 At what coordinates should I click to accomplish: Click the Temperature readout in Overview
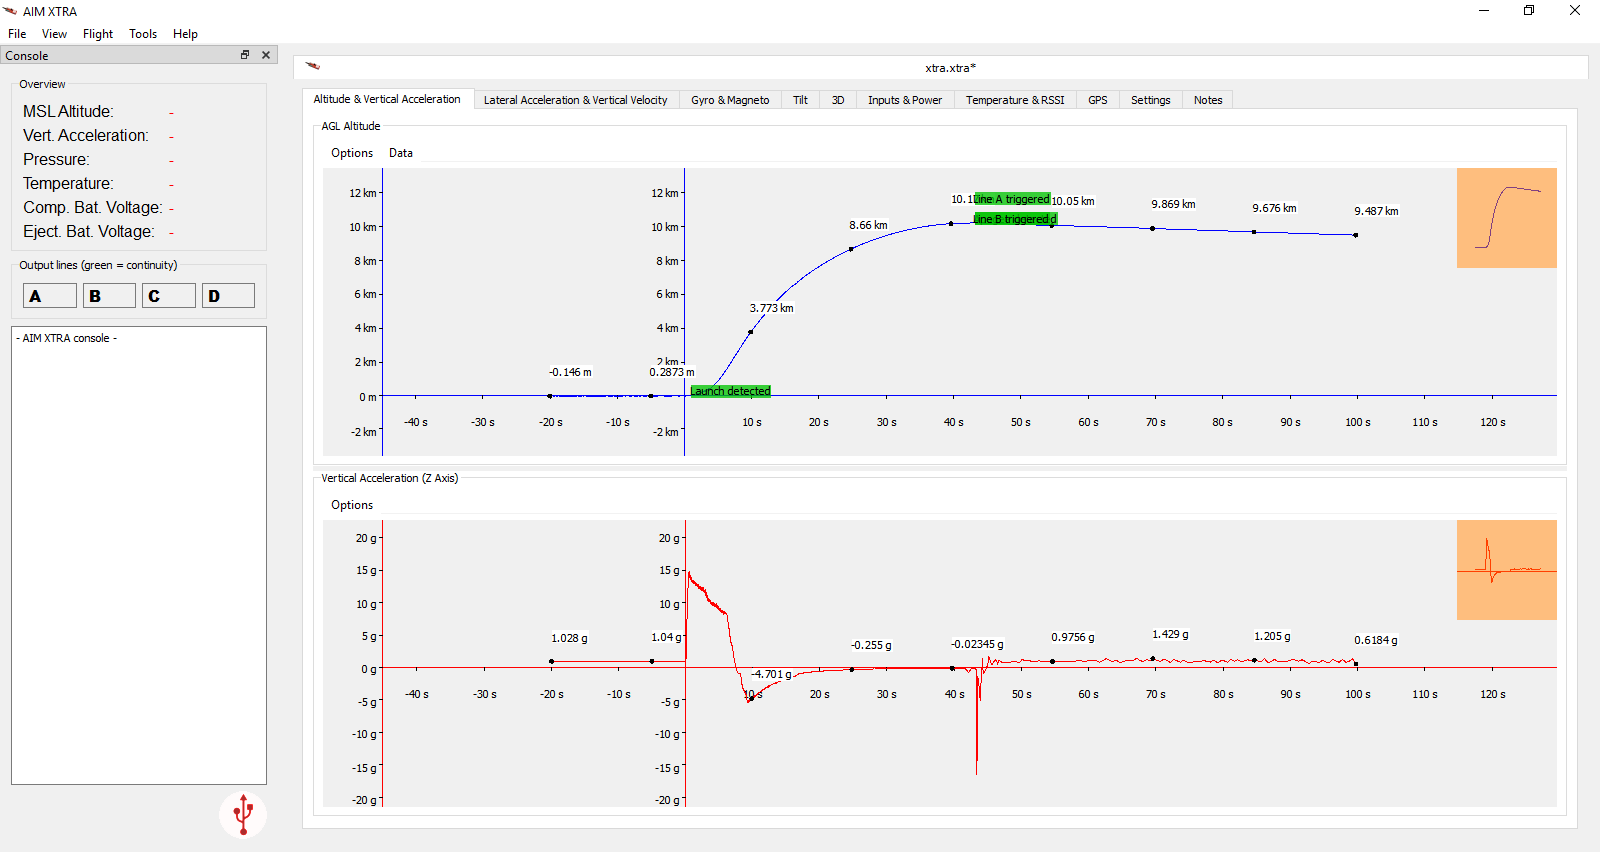pyautogui.click(x=98, y=183)
